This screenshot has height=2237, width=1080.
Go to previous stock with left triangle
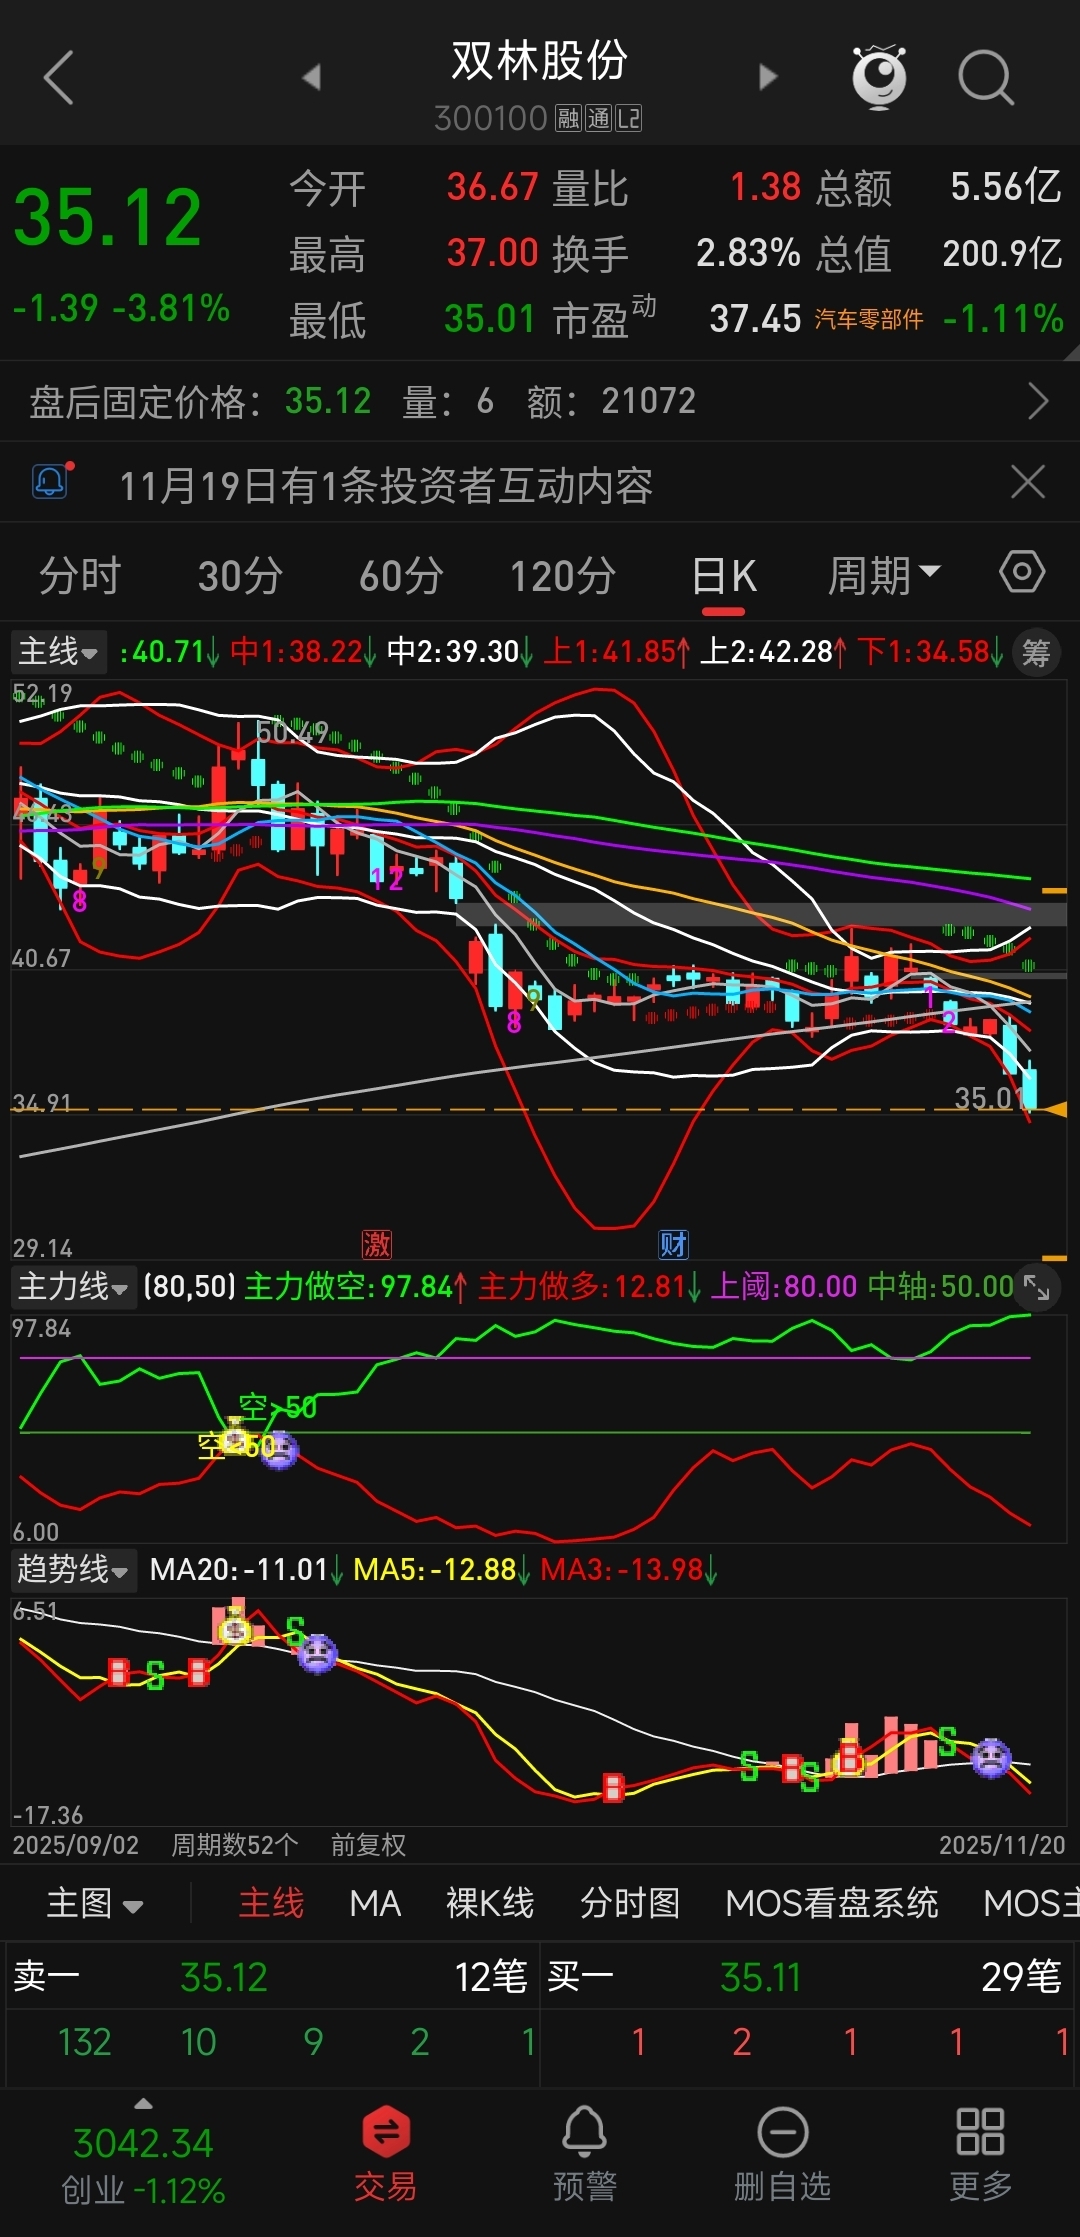[x=312, y=77]
